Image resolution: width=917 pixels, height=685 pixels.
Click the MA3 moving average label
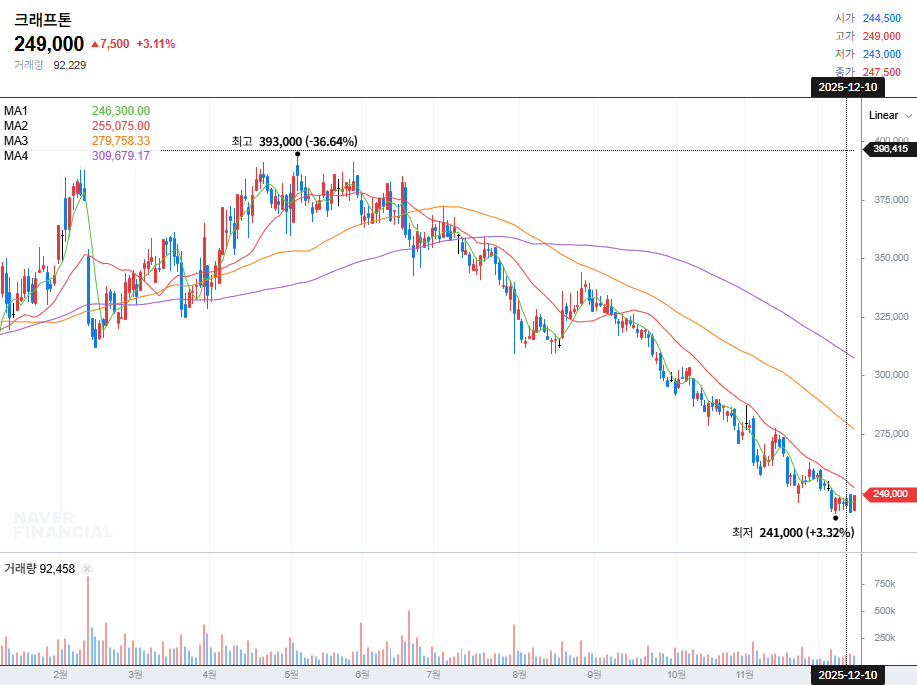click(16, 140)
